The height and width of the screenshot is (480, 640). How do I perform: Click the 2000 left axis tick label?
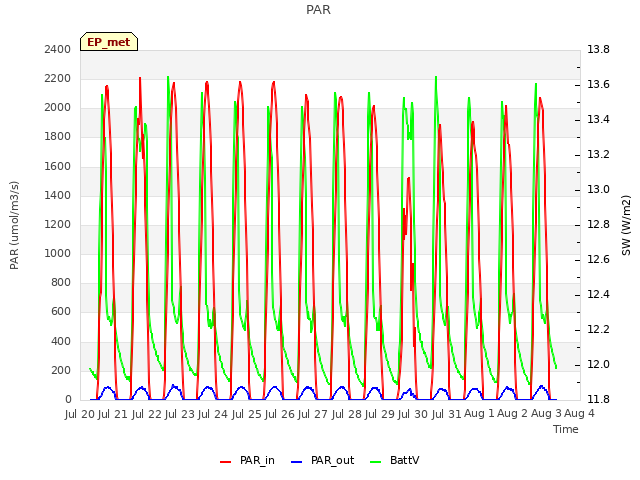pyautogui.click(x=58, y=108)
